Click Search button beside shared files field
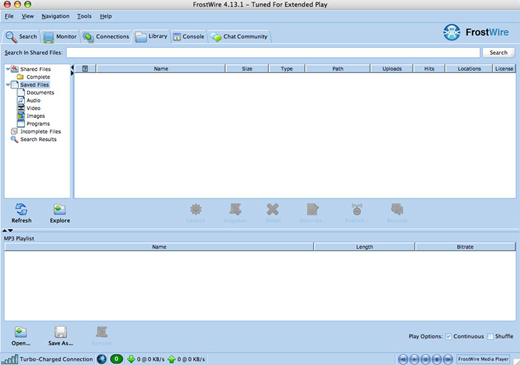Viewport: 520px width, 365px height. click(498, 53)
